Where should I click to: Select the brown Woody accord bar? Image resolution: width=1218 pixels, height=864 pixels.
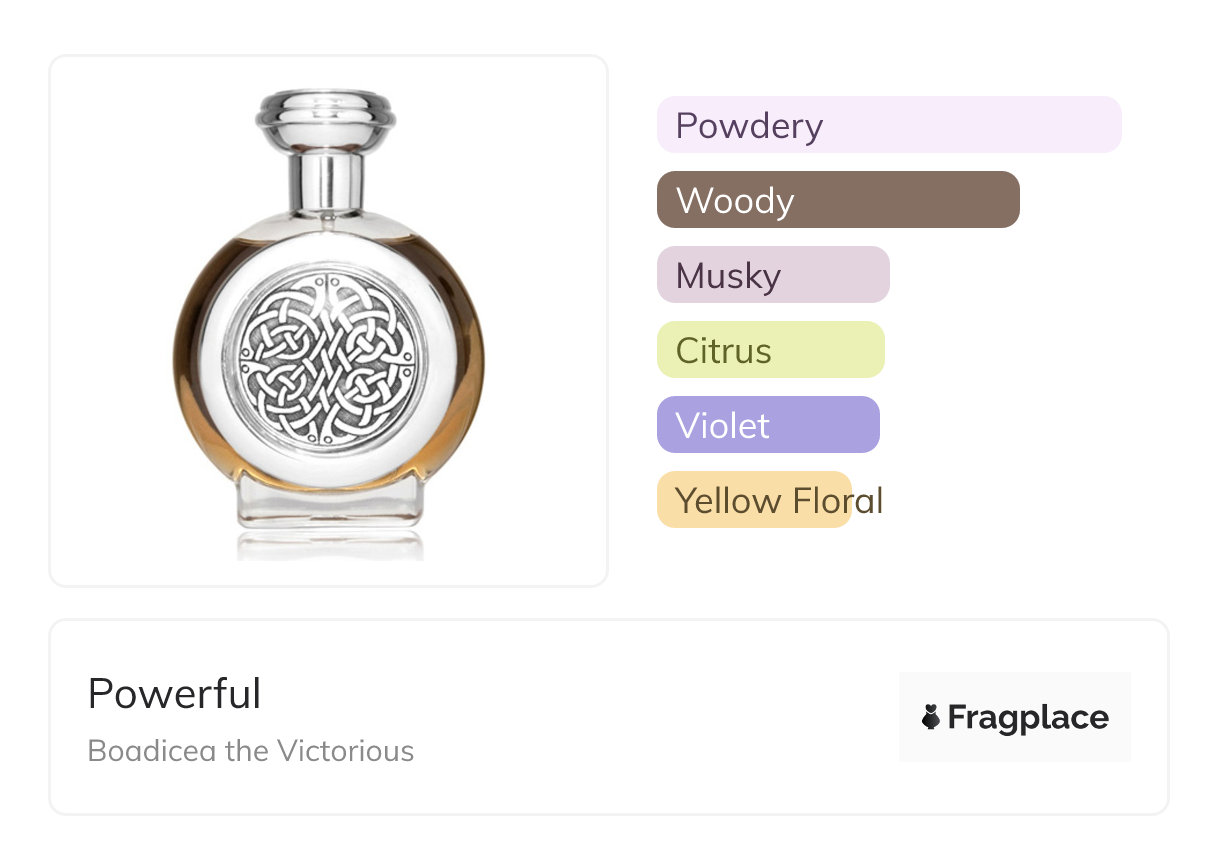(x=837, y=200)
